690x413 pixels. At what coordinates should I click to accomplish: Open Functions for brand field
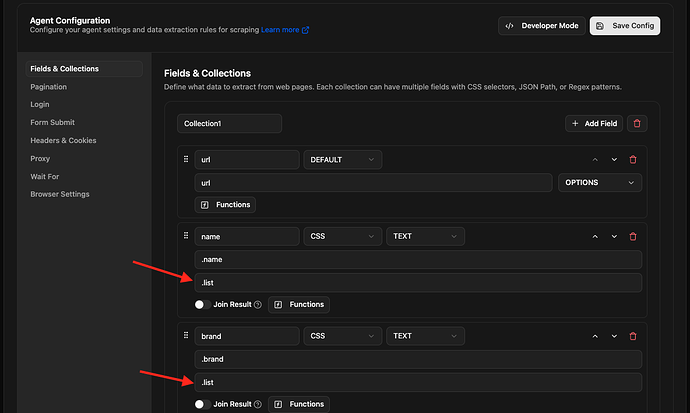299,404
